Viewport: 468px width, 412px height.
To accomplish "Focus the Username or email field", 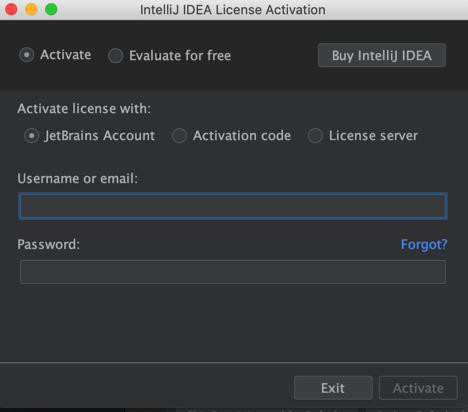I will (x=233, y=206).
